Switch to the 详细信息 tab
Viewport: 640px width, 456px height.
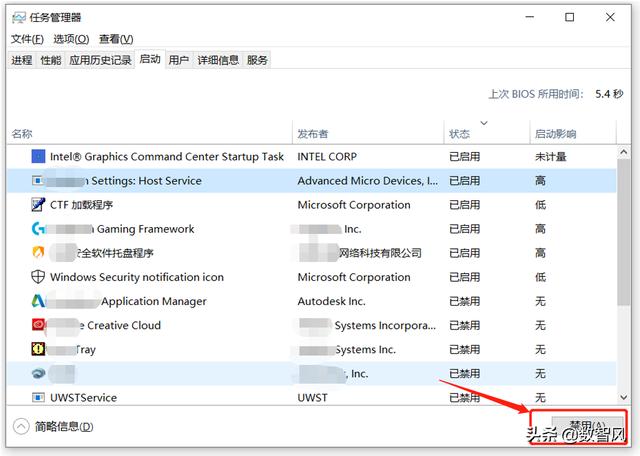pyautogui.click(x=218, y=60)
